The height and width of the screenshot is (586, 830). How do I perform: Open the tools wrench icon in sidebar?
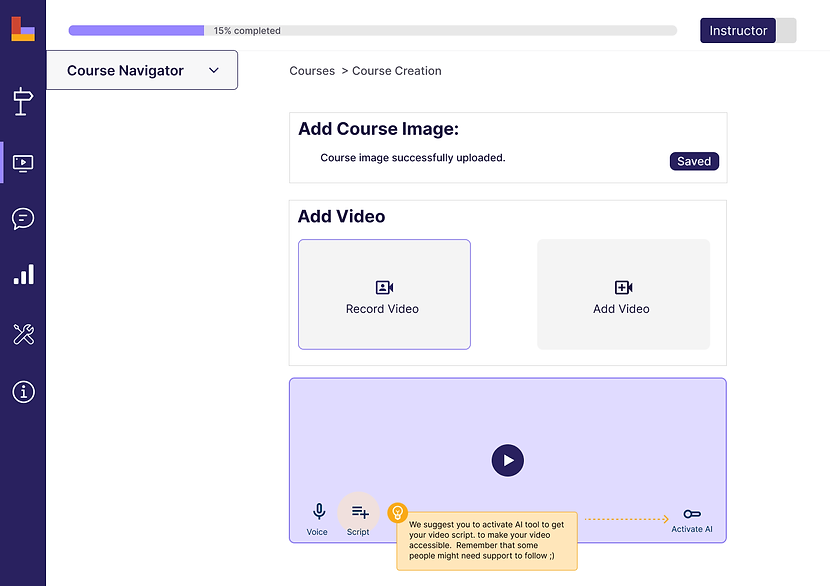pyautogui.click(x=23, y=334)
